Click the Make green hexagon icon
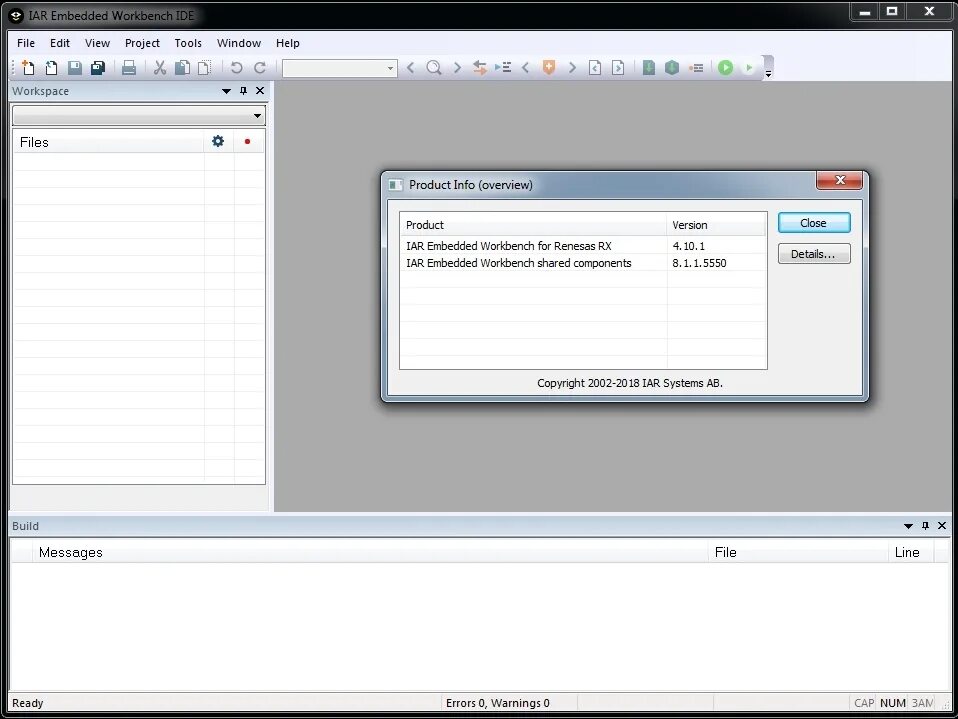 coord(672,68)
